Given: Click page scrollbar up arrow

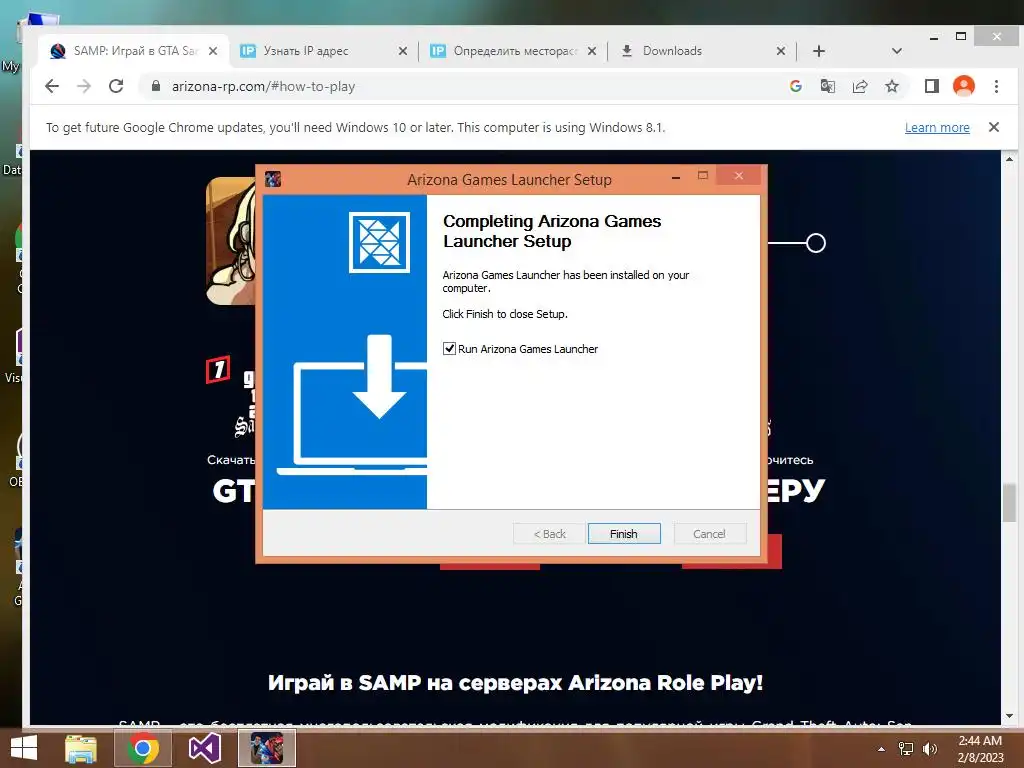Looking at the screenshot, I should click(x=1010, y=159).
